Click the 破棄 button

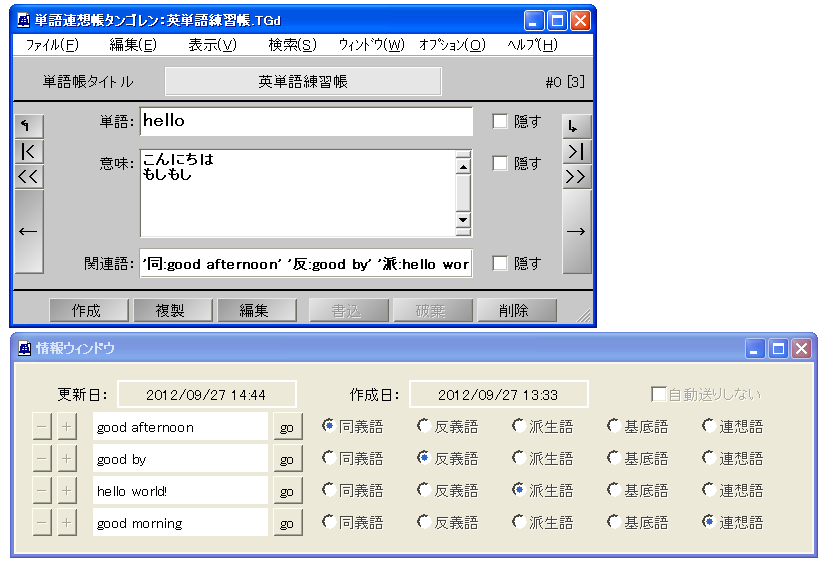(x=433, y=310)
